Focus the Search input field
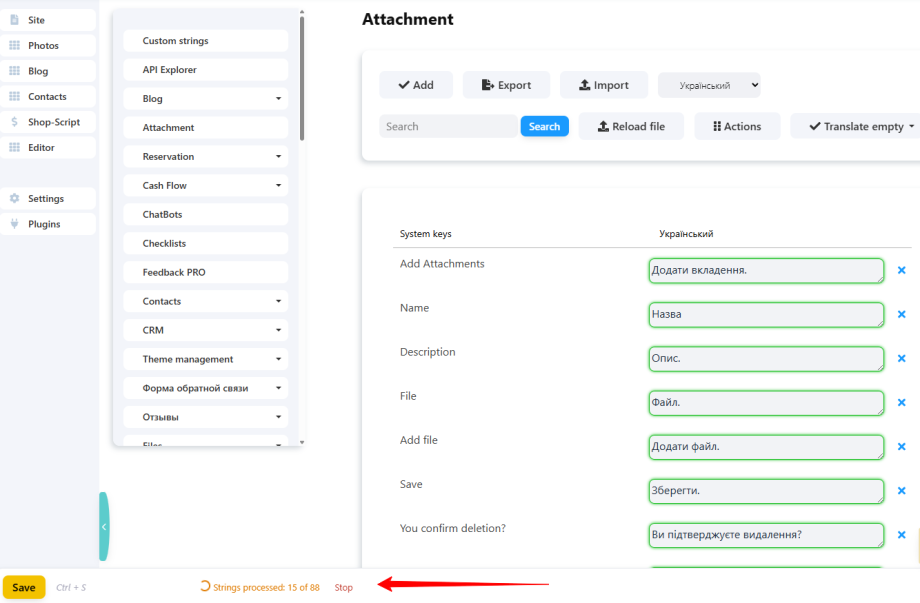Viewport: 920px width, 603px height. click(x=449, y=126)
